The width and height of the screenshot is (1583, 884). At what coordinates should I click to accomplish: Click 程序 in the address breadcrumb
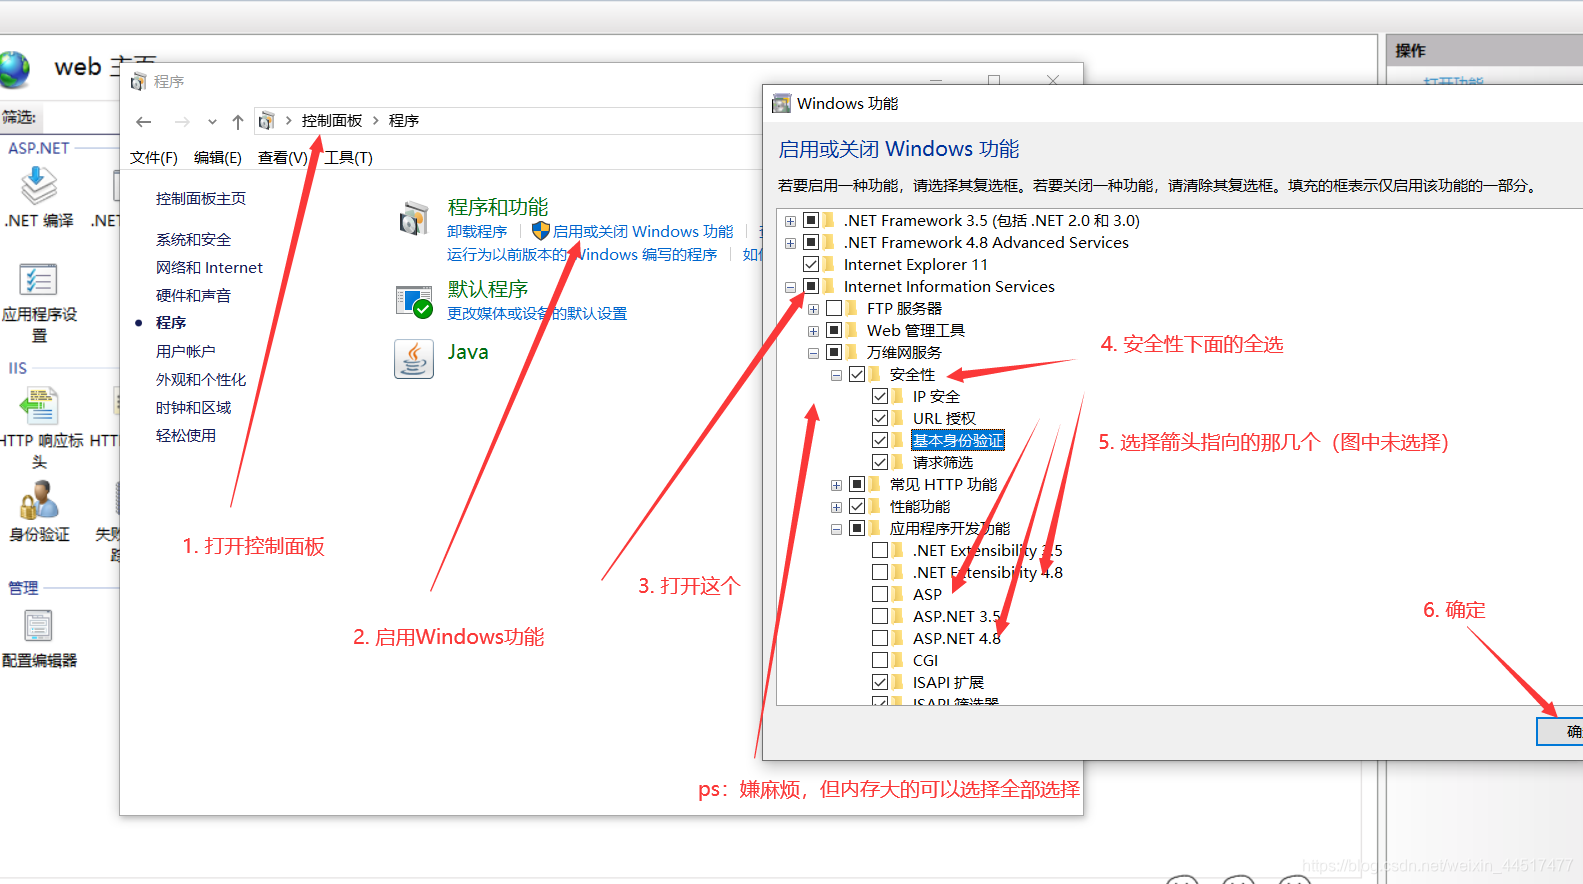404,121
